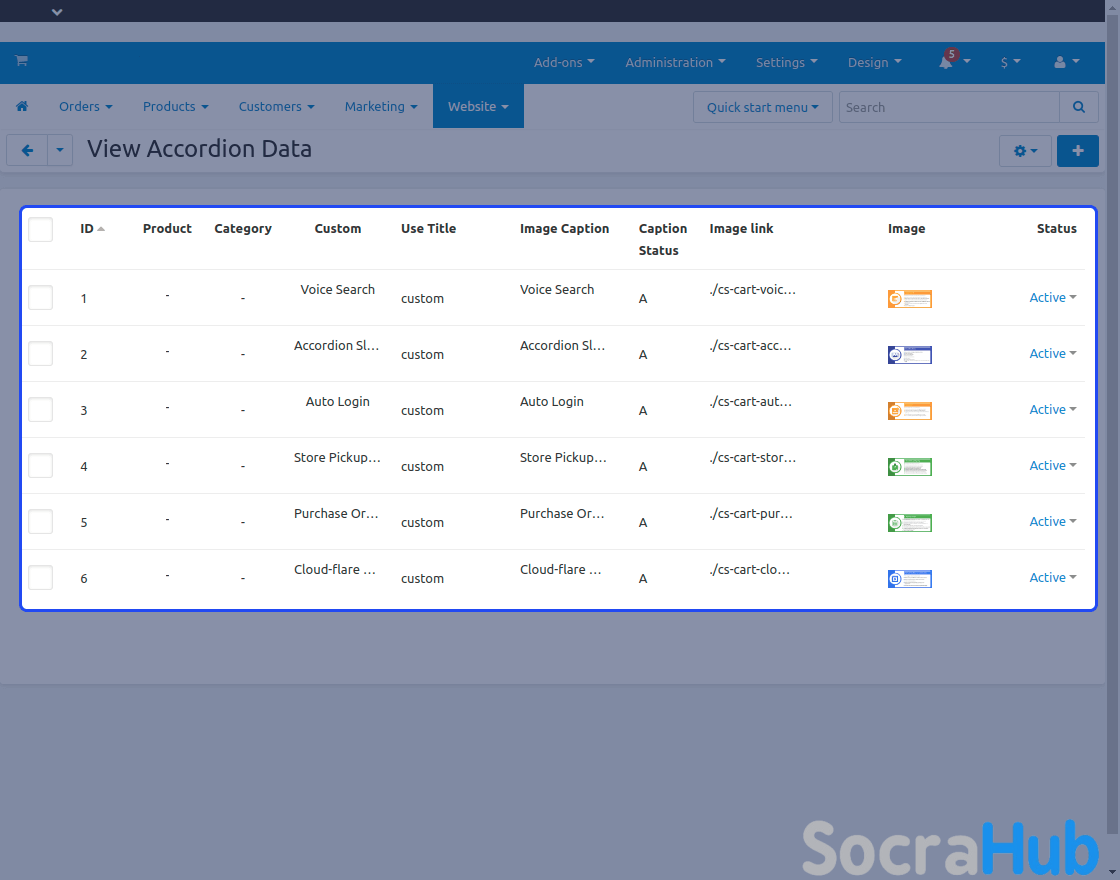The height and width of the screenshot is (880, 1120).
Task: Open the user account icon menu
Action: pyautogui.click(x=1066, y=62)
